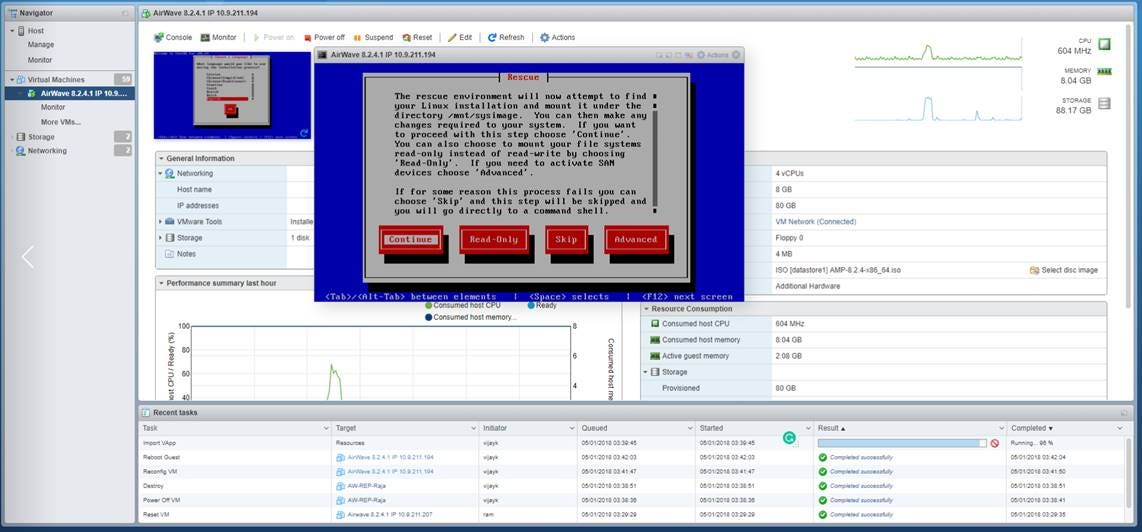
Task: Open Initiator column dropdown
Action: (572, 429)
